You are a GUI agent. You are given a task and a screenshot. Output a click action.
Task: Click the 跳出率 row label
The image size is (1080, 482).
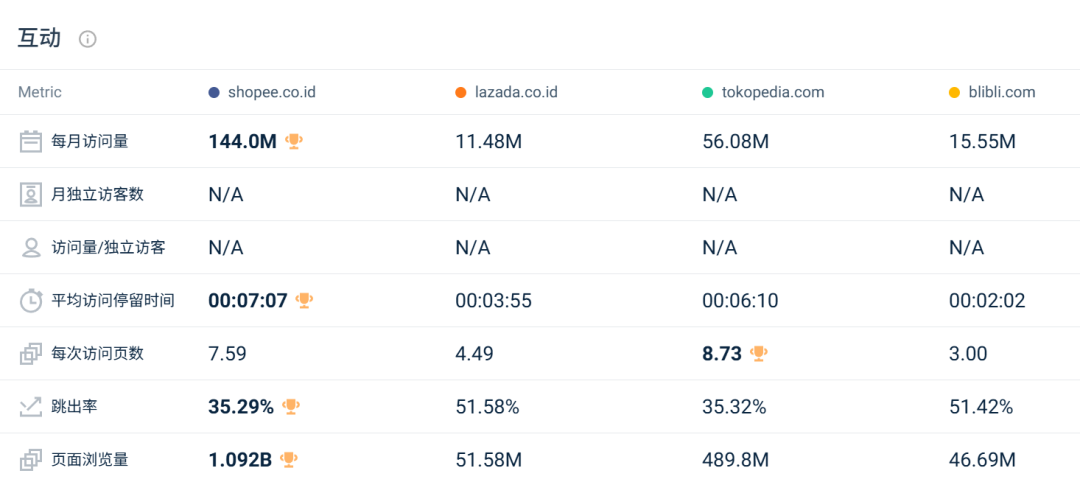pyautogui.click(x=75, y=406)
